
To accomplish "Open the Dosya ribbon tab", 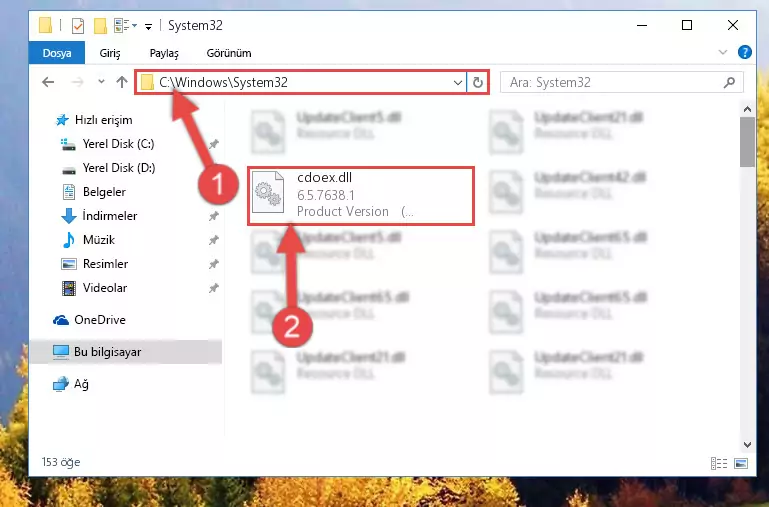I will (56, 53).
